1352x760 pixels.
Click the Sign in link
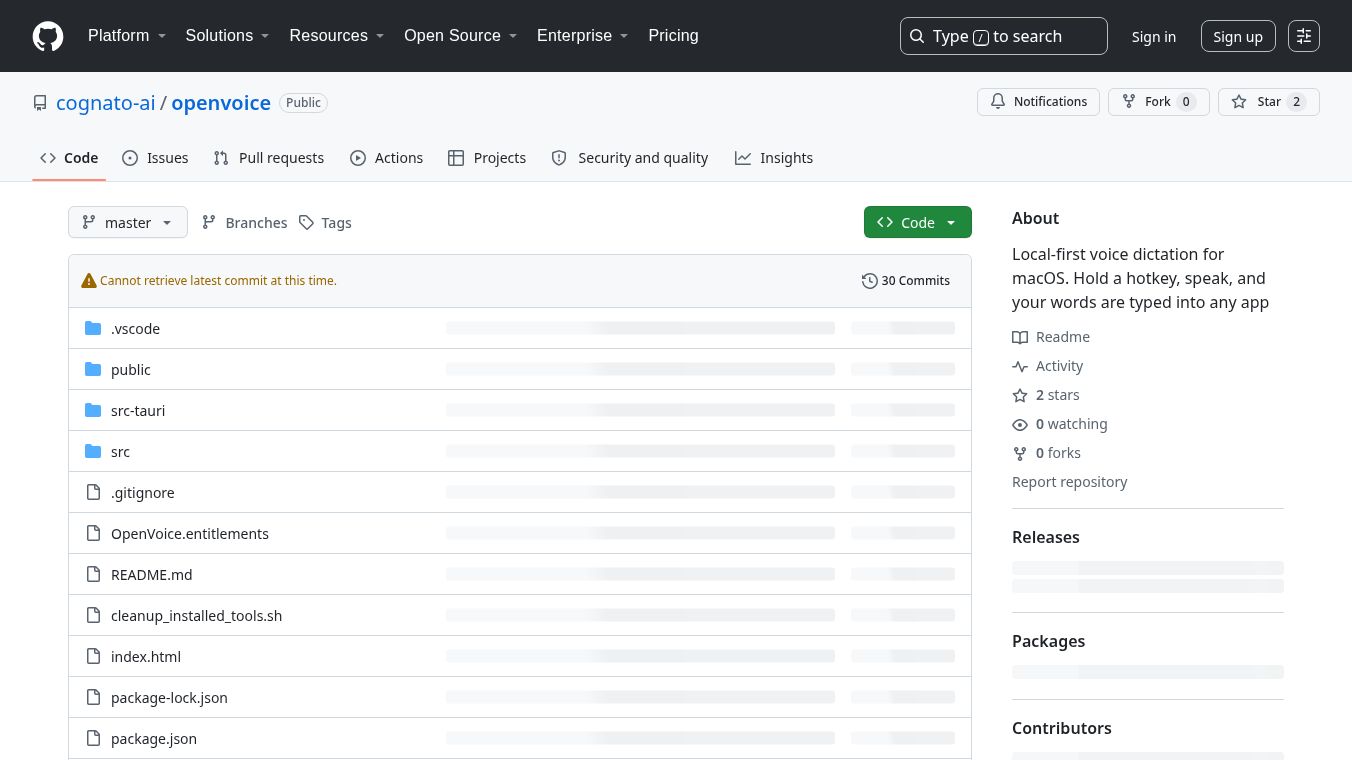tap(1154, 37)
